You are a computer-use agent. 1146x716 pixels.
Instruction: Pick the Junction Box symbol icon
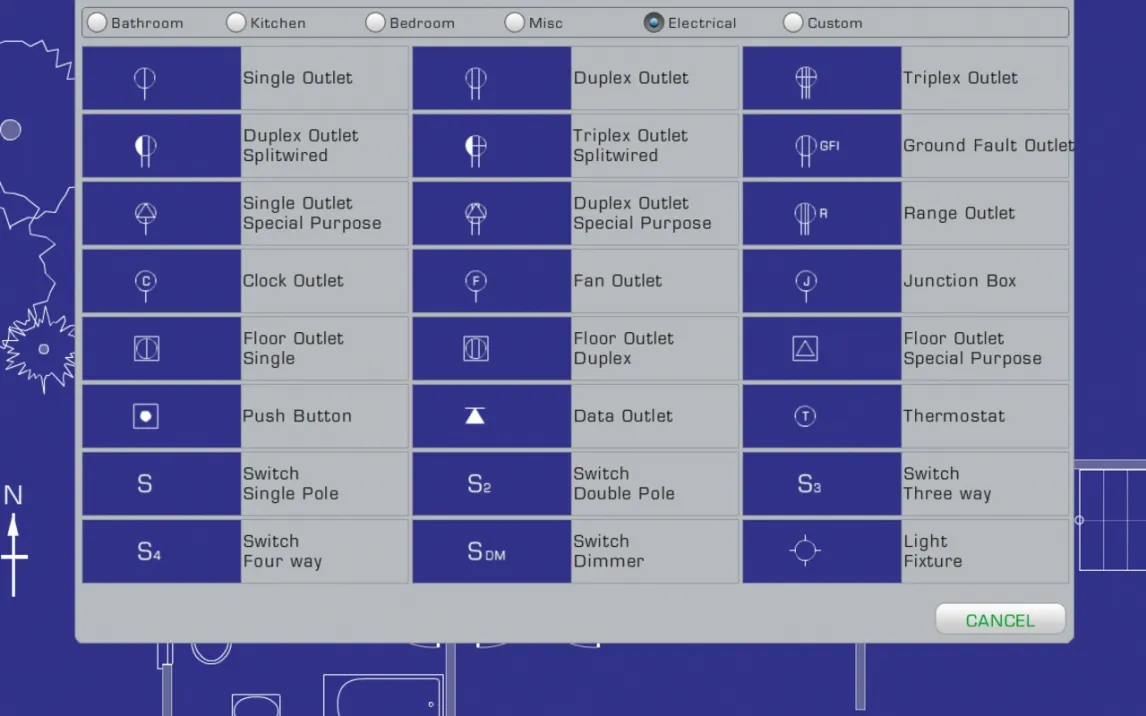806,283
